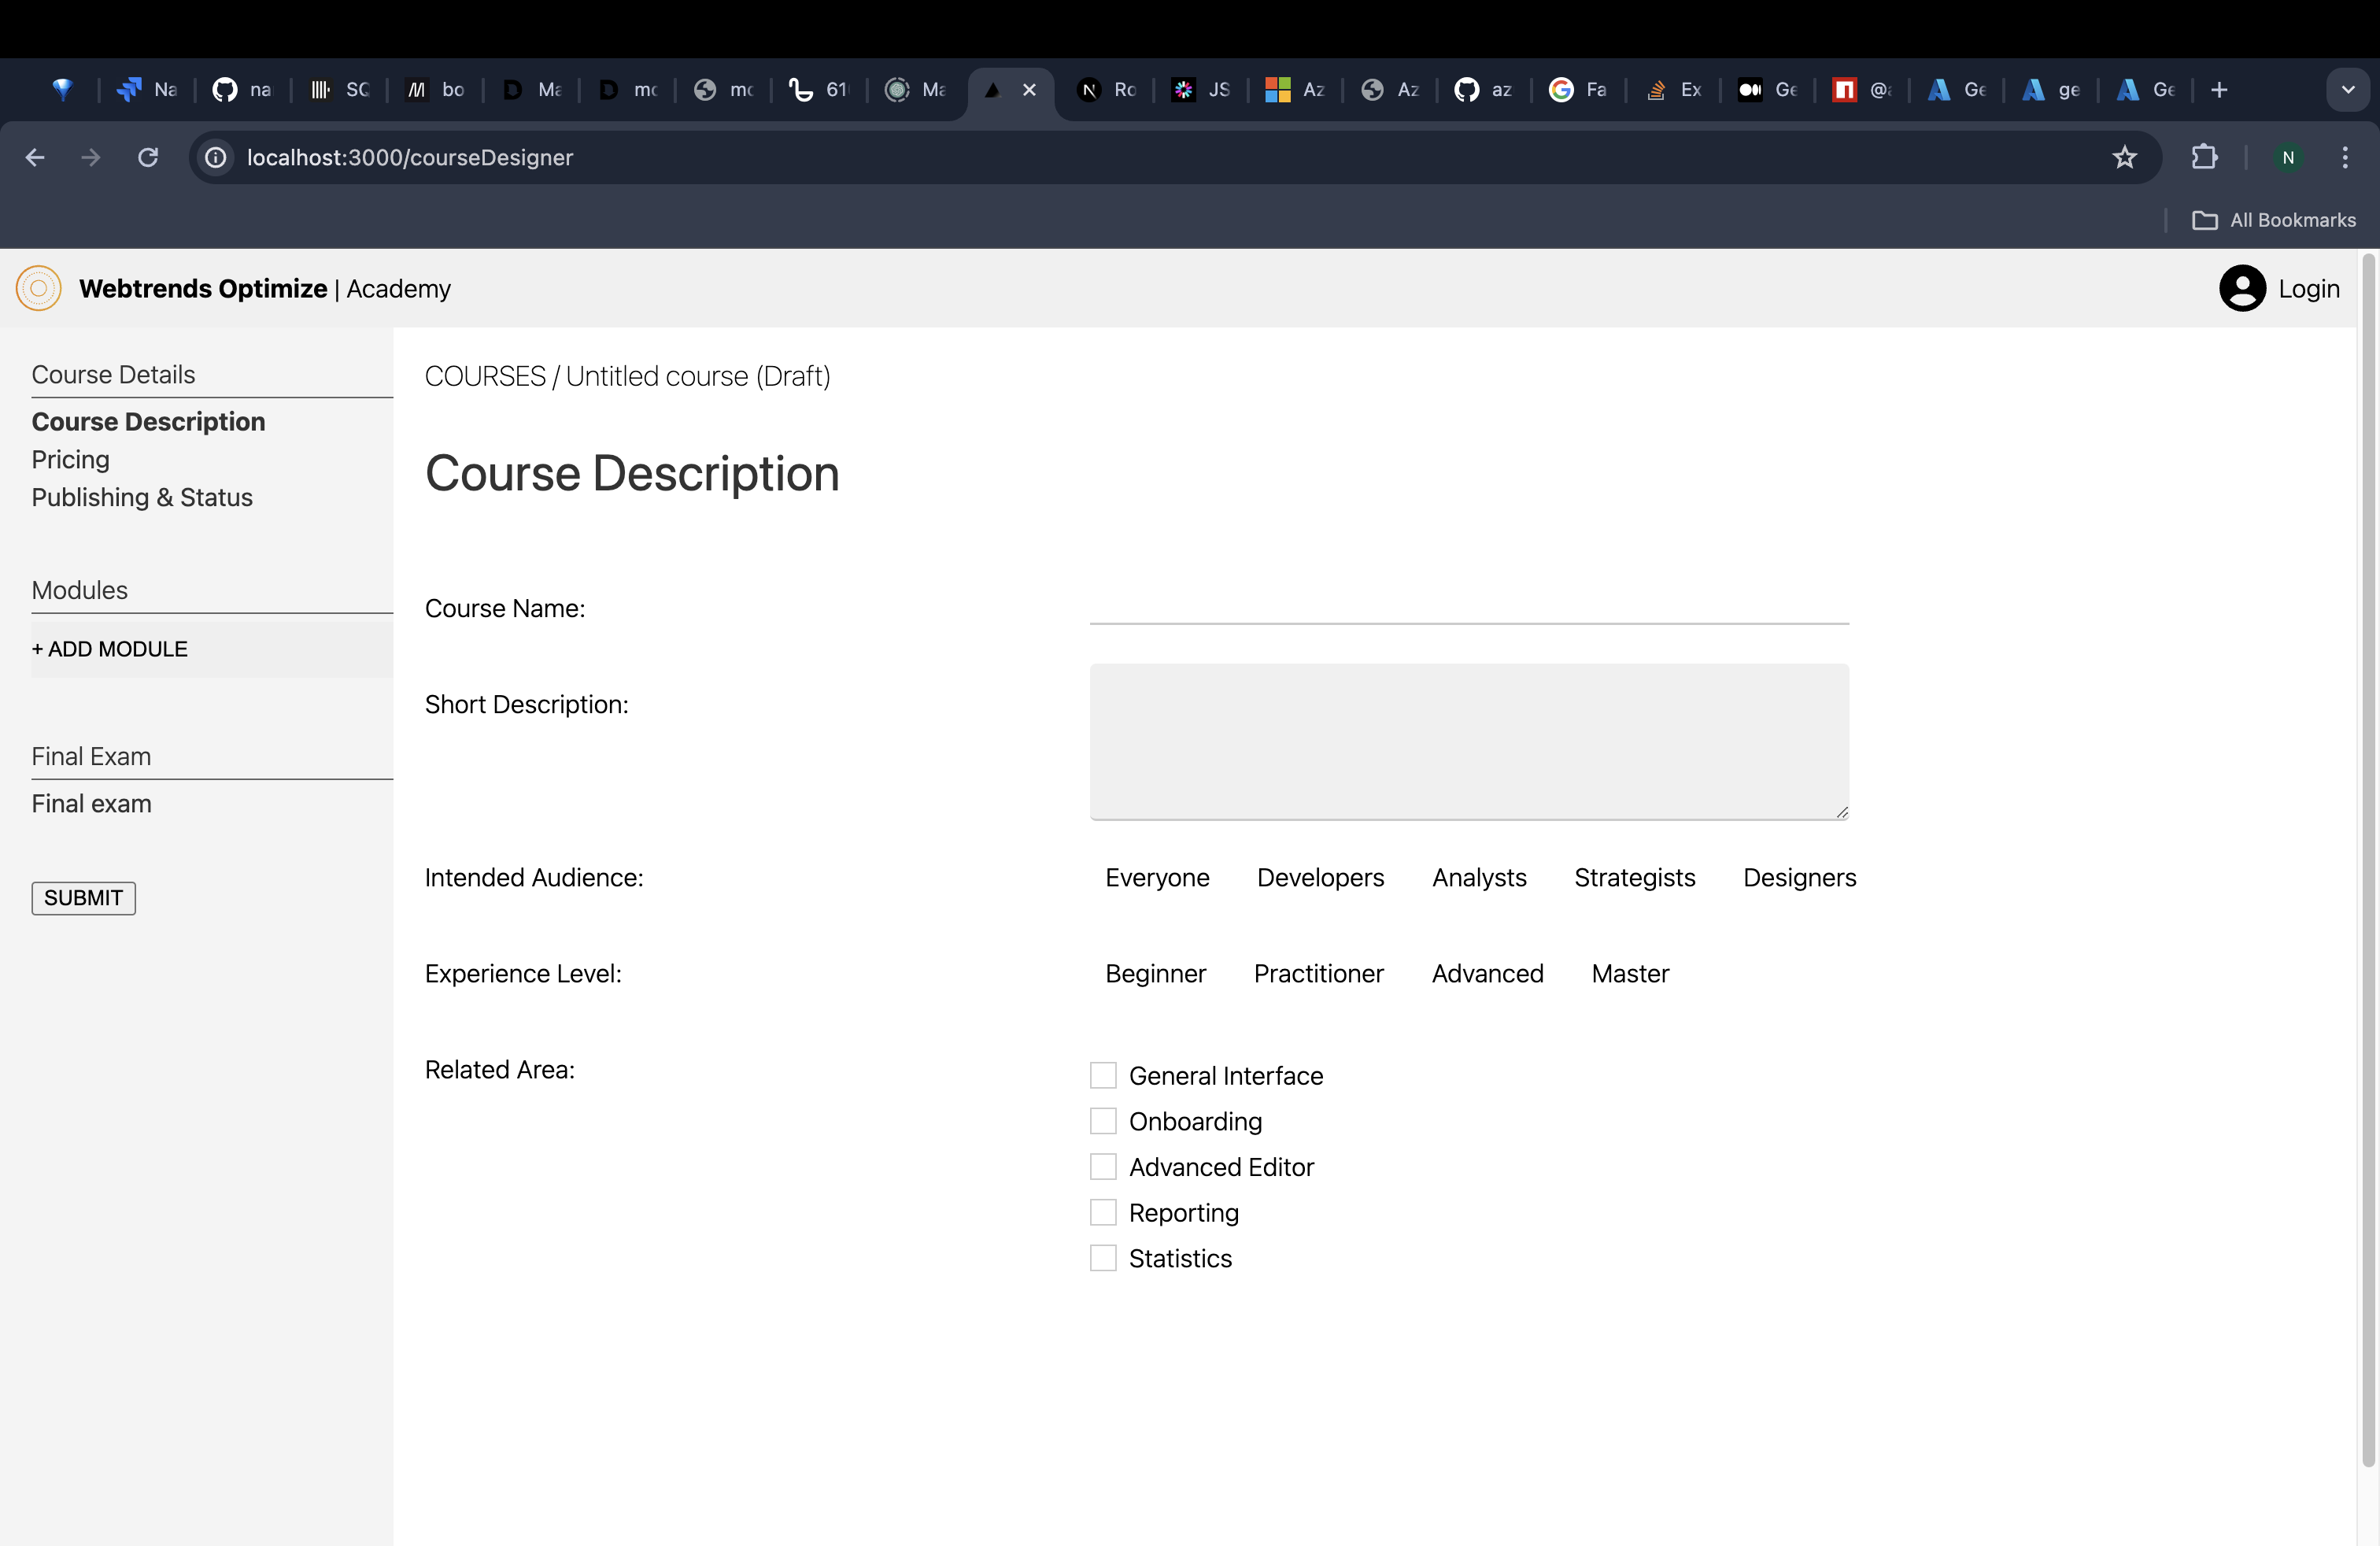Select Everyone as intended audience
The width and height of the screenshot is (2380, 1546).
pos(1157,878)
